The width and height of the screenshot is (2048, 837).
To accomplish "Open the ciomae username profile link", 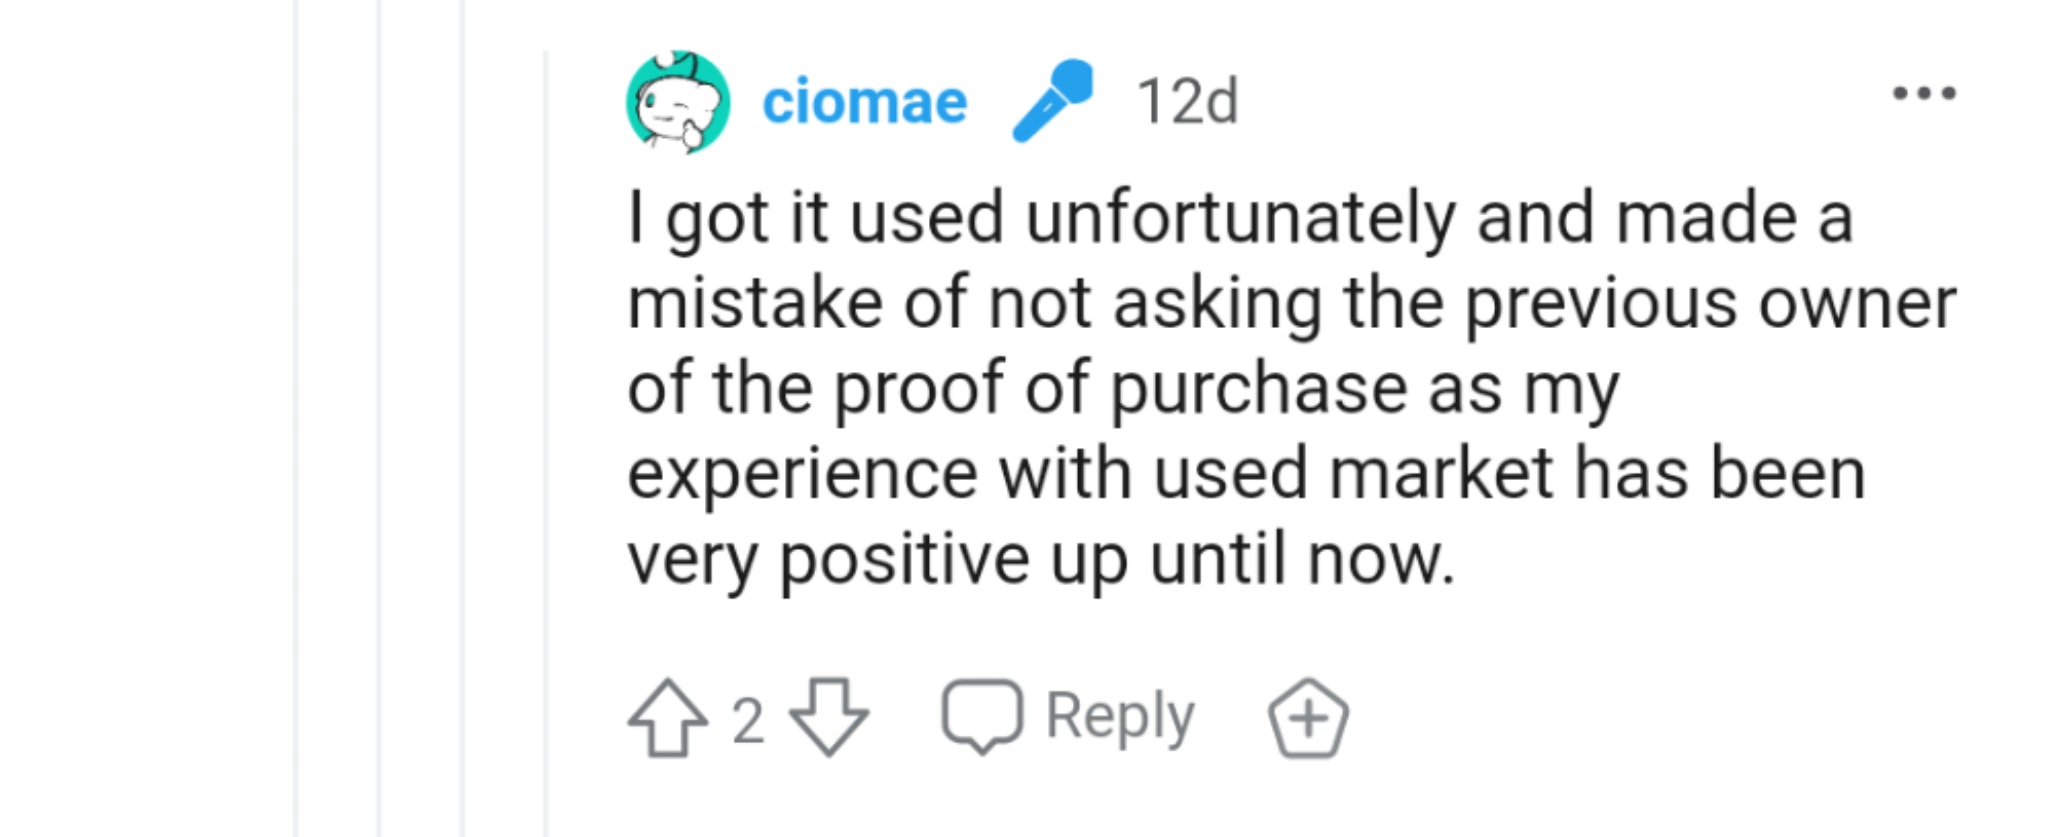I will [x=864, y=102].
